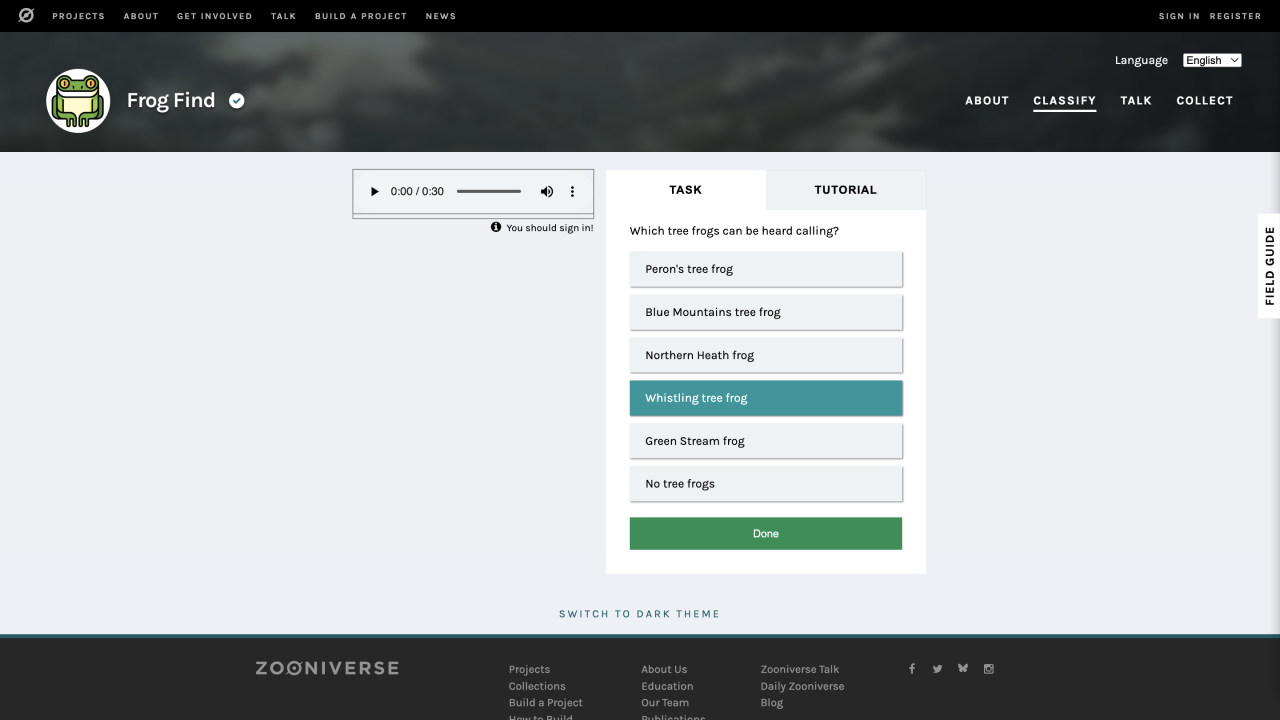
Task: Open Build a Project in top navigation
Action: click(x=361, y=16)
